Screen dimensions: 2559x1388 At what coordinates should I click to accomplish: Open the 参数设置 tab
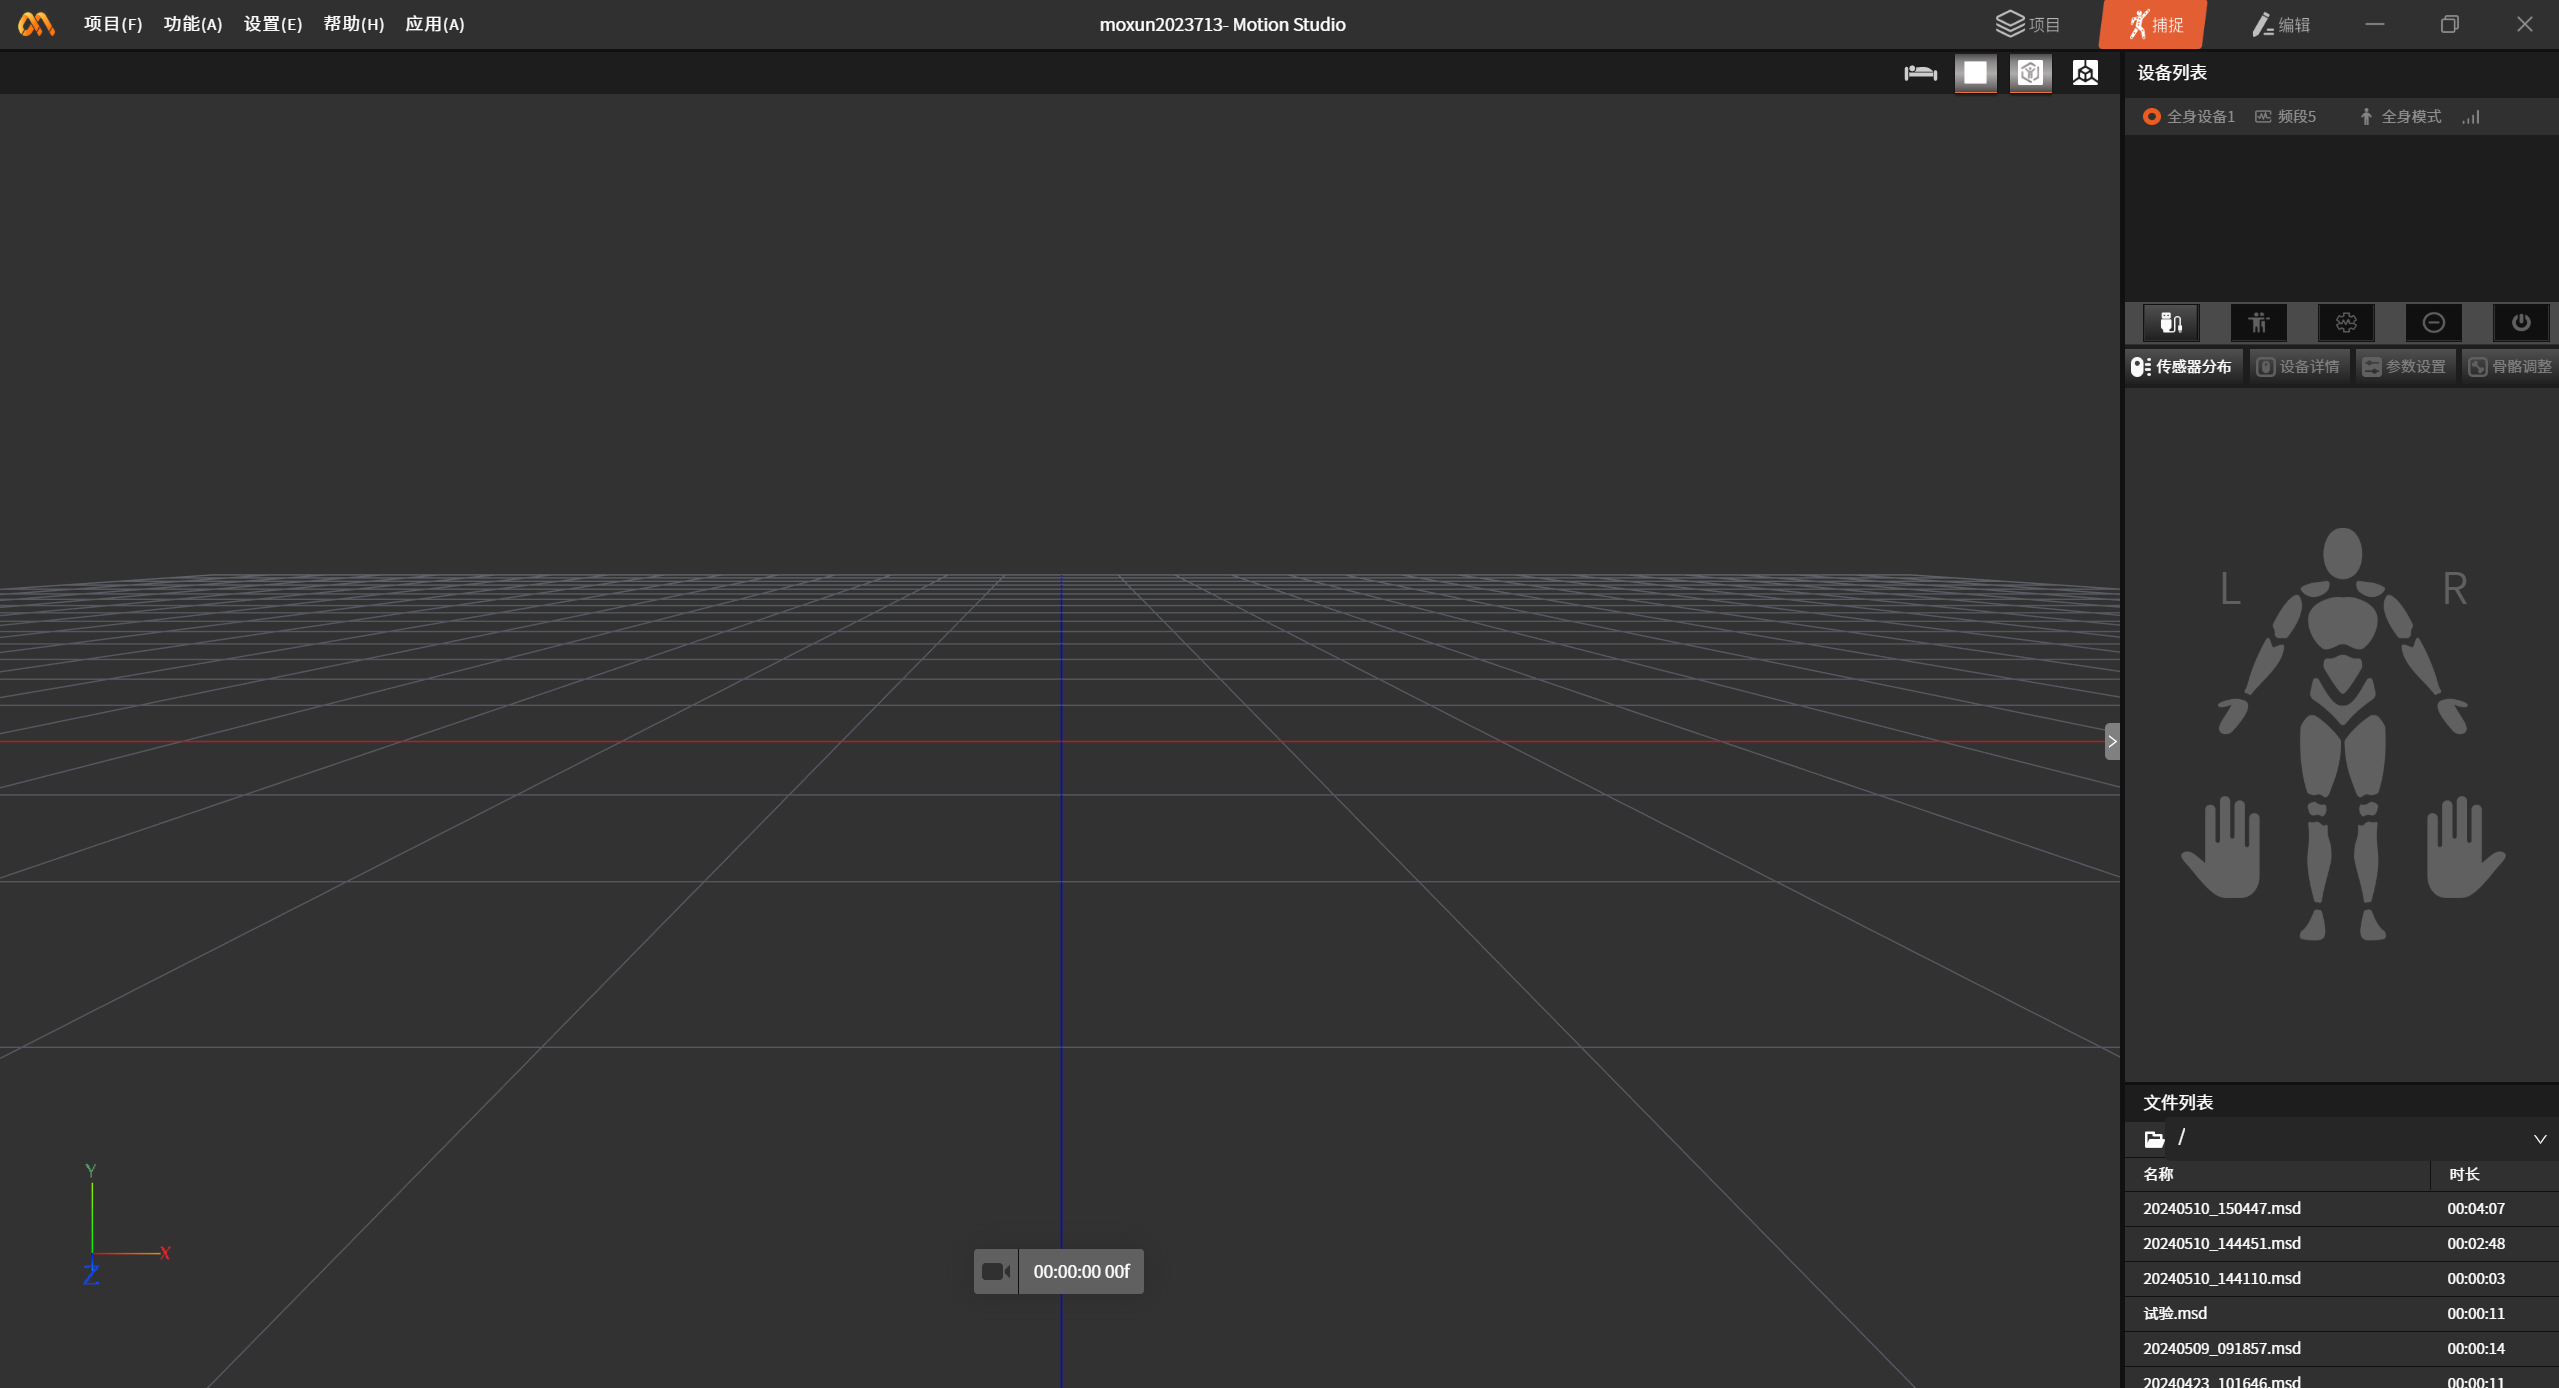tap(2404, 367)
